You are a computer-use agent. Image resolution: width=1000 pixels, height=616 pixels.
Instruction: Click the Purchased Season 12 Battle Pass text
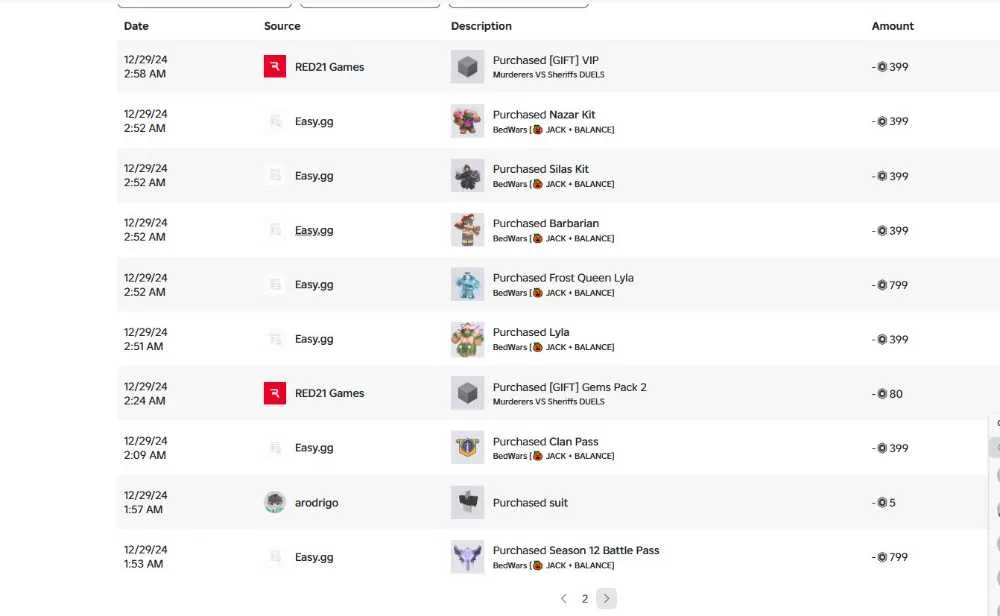[576, 550]
